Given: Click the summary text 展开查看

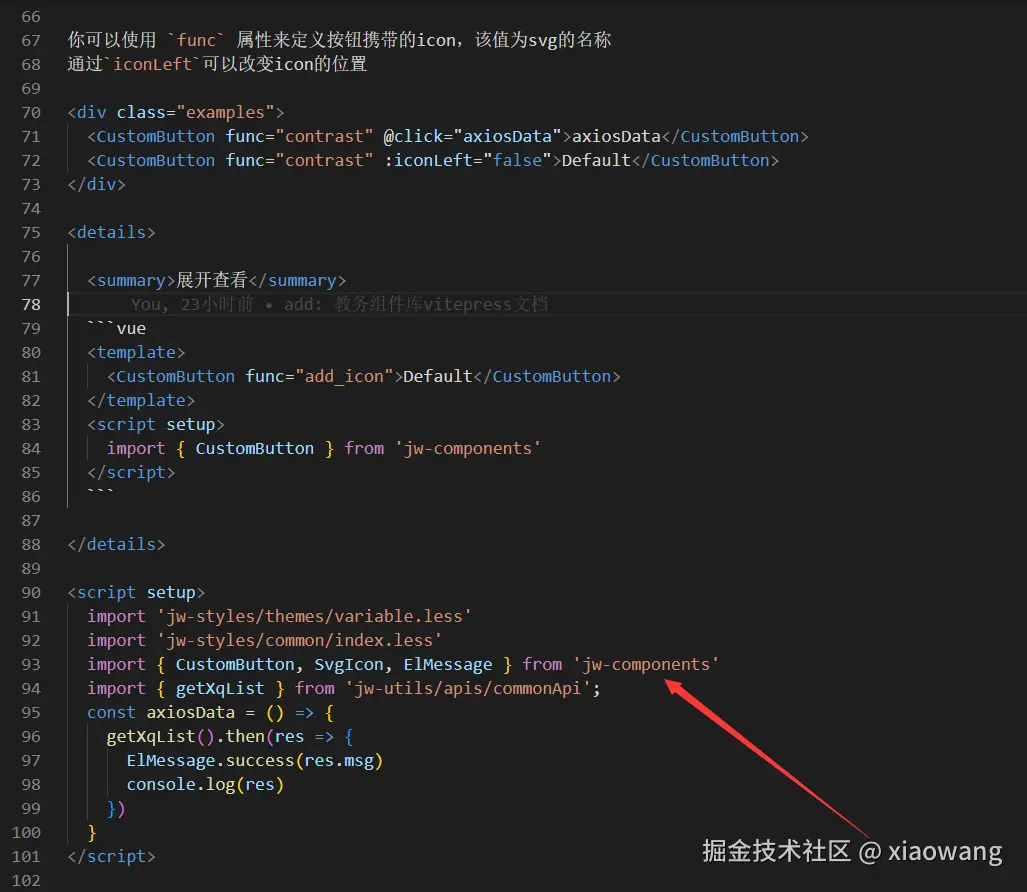Looking at the screenshot, I should click(212, 281).
